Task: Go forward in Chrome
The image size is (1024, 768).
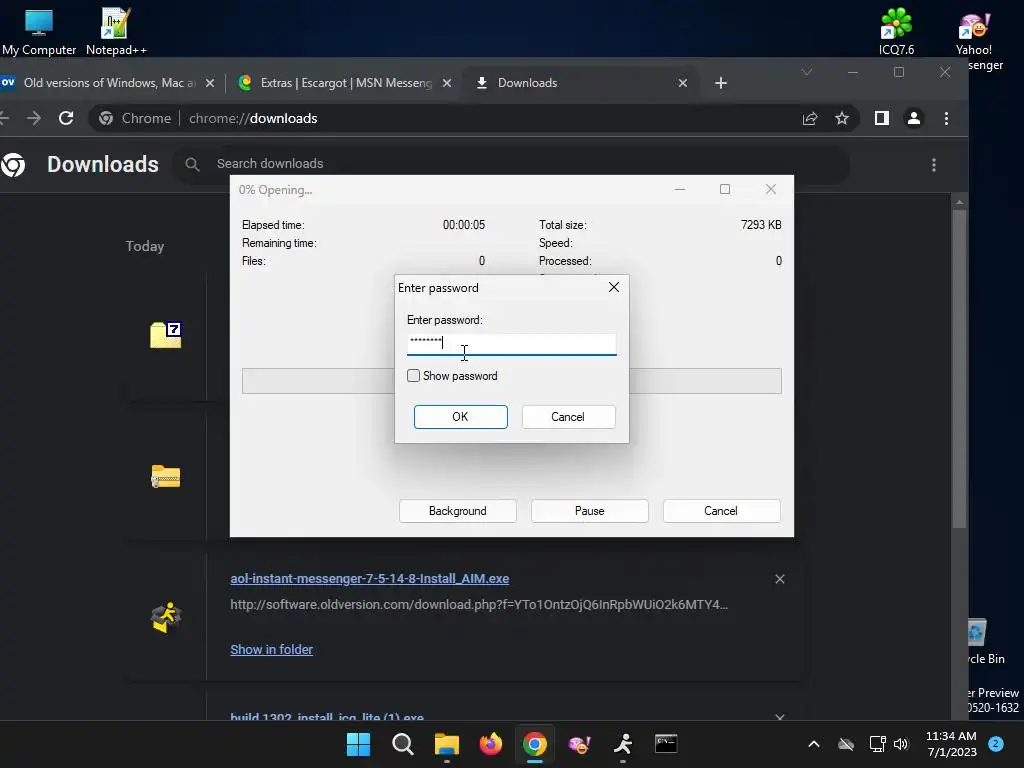Action: [34, 118]
